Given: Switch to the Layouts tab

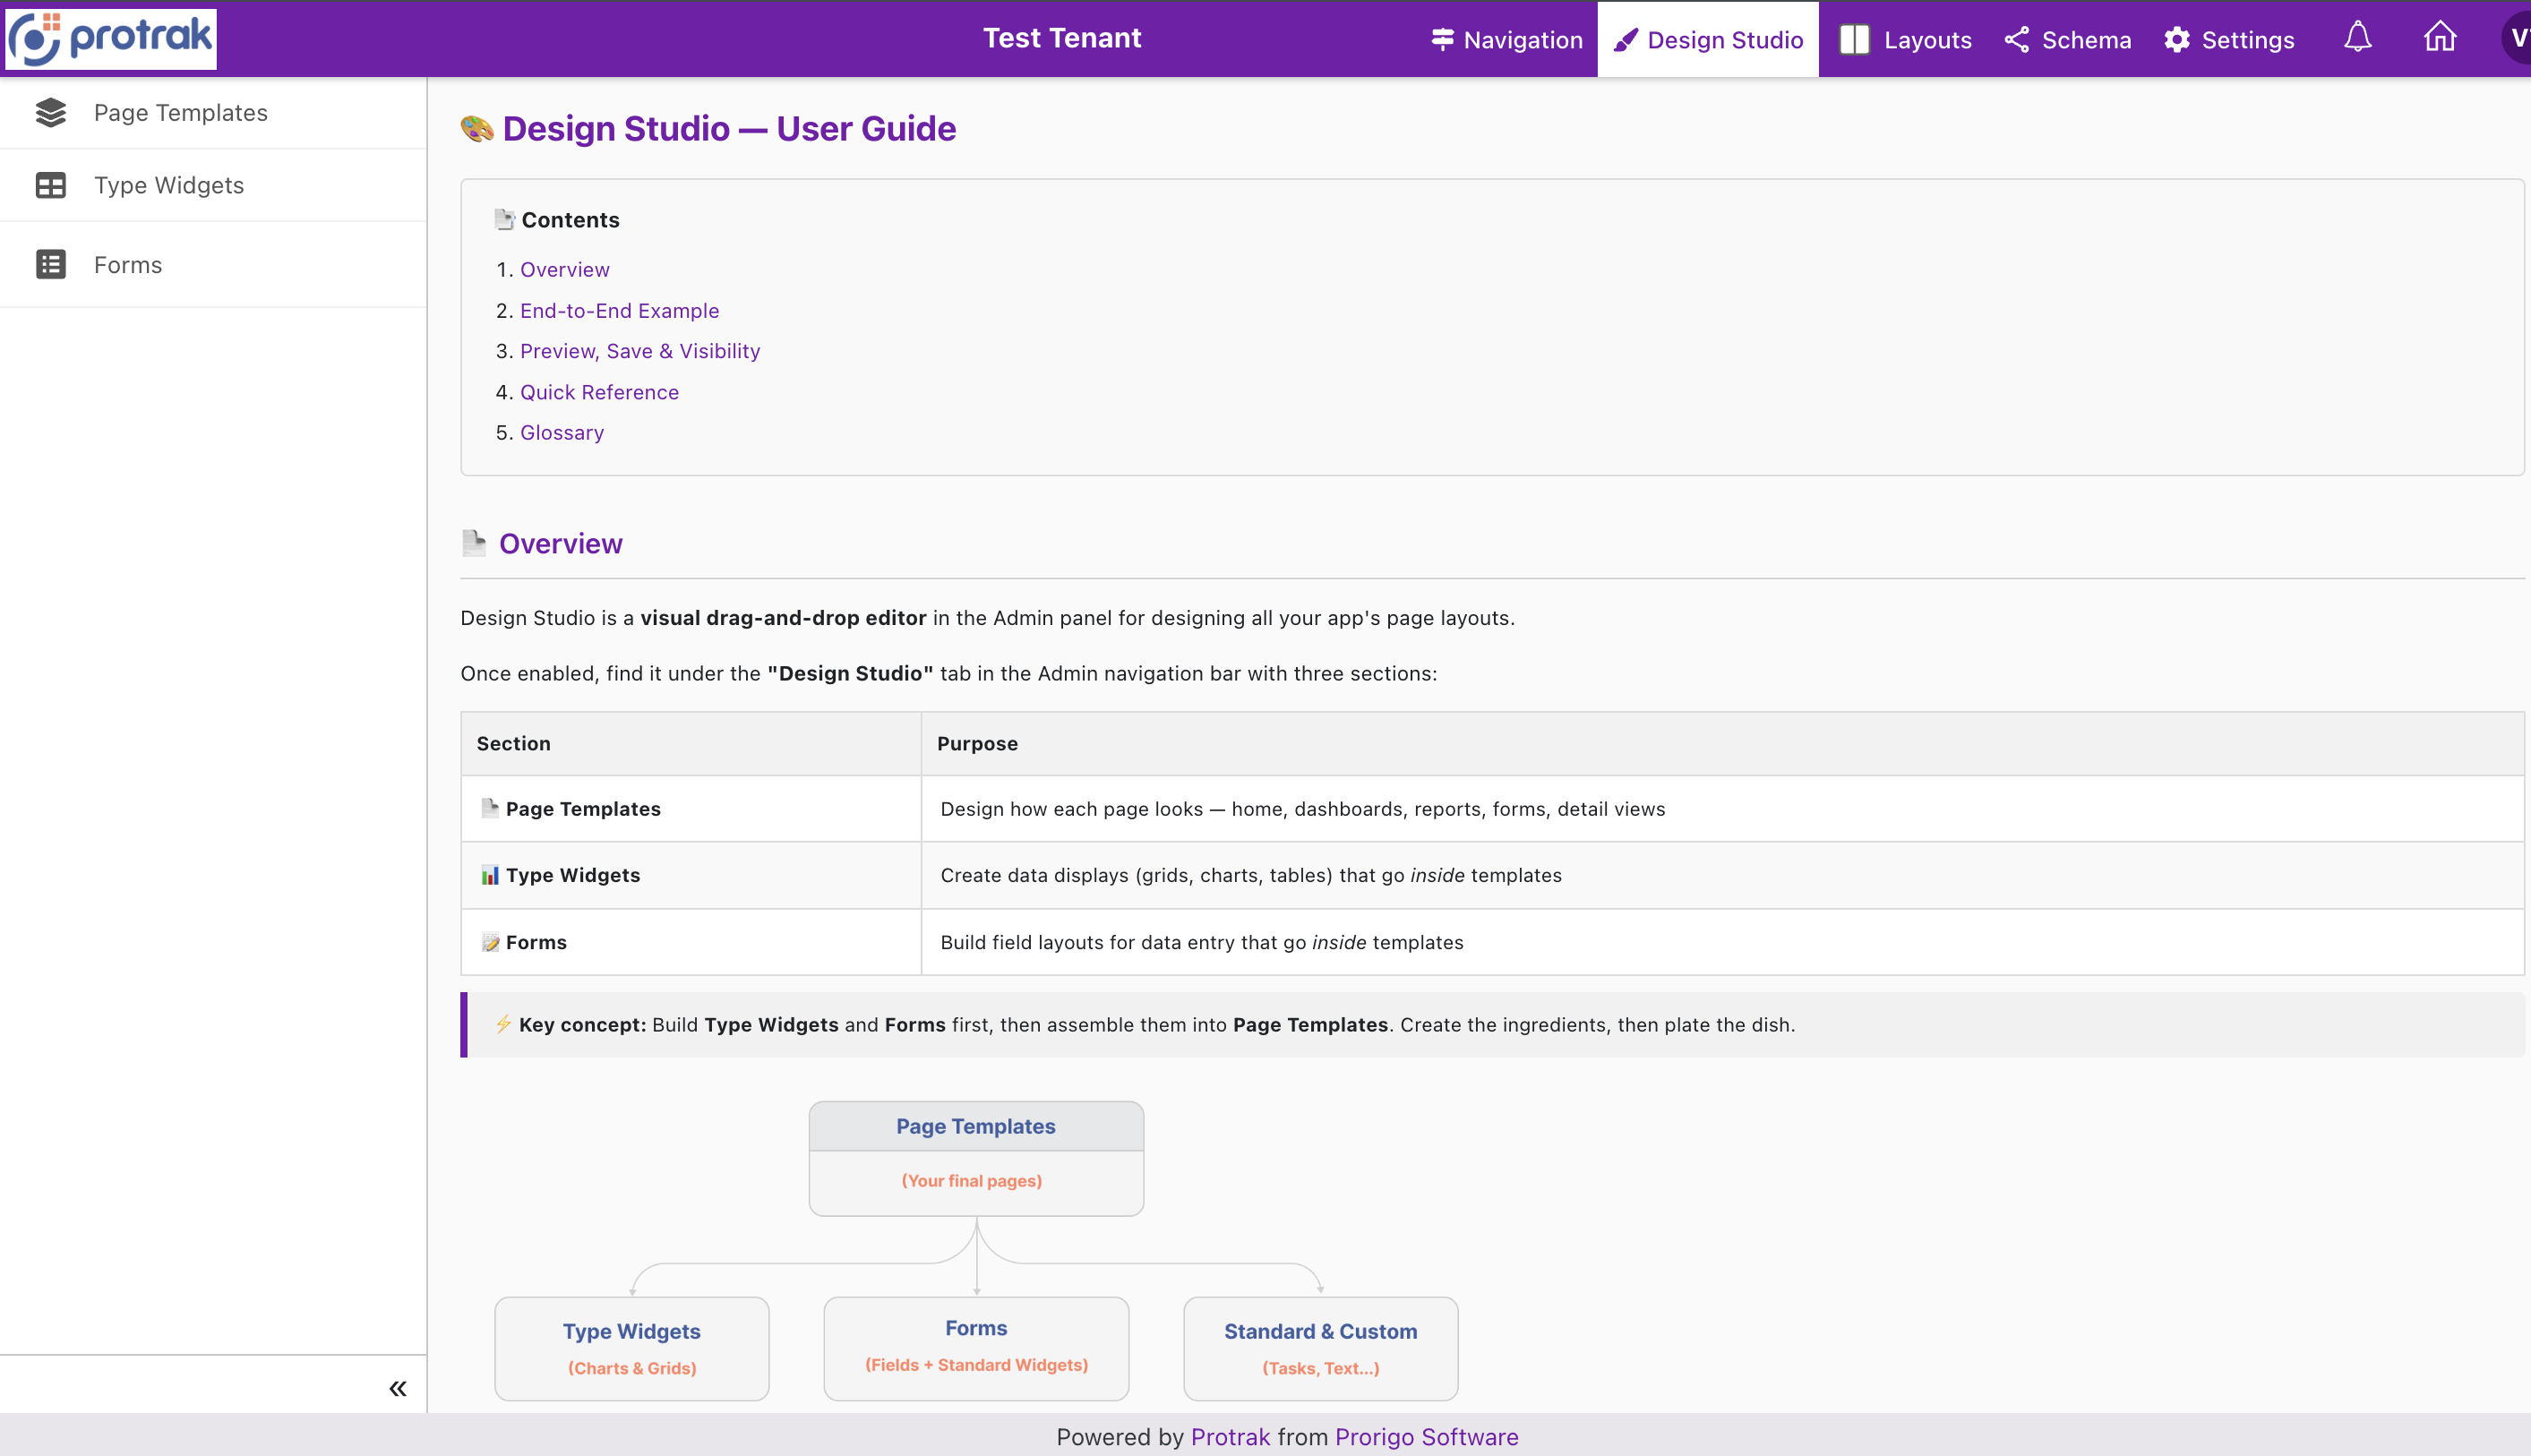Looking at the screenshot, I should (1905, 39).
